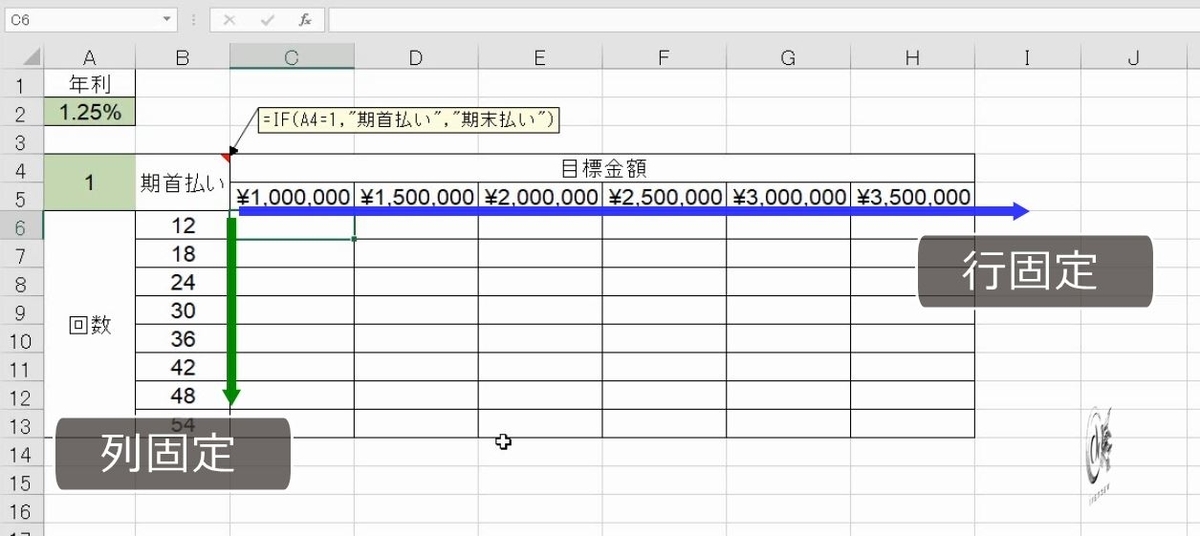
Task: Select row 4 header
Action: click(22, 168)
